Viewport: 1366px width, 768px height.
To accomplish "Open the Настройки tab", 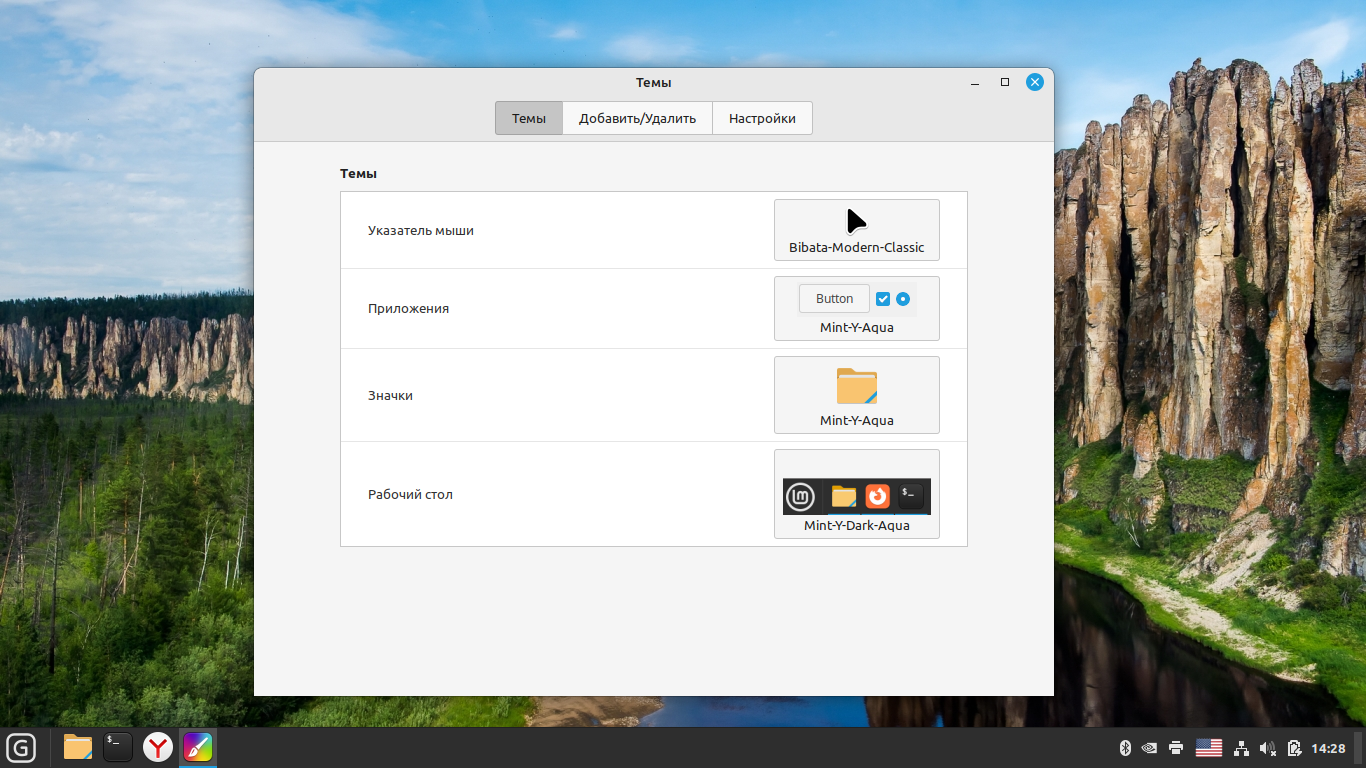I will click(762, 118).
